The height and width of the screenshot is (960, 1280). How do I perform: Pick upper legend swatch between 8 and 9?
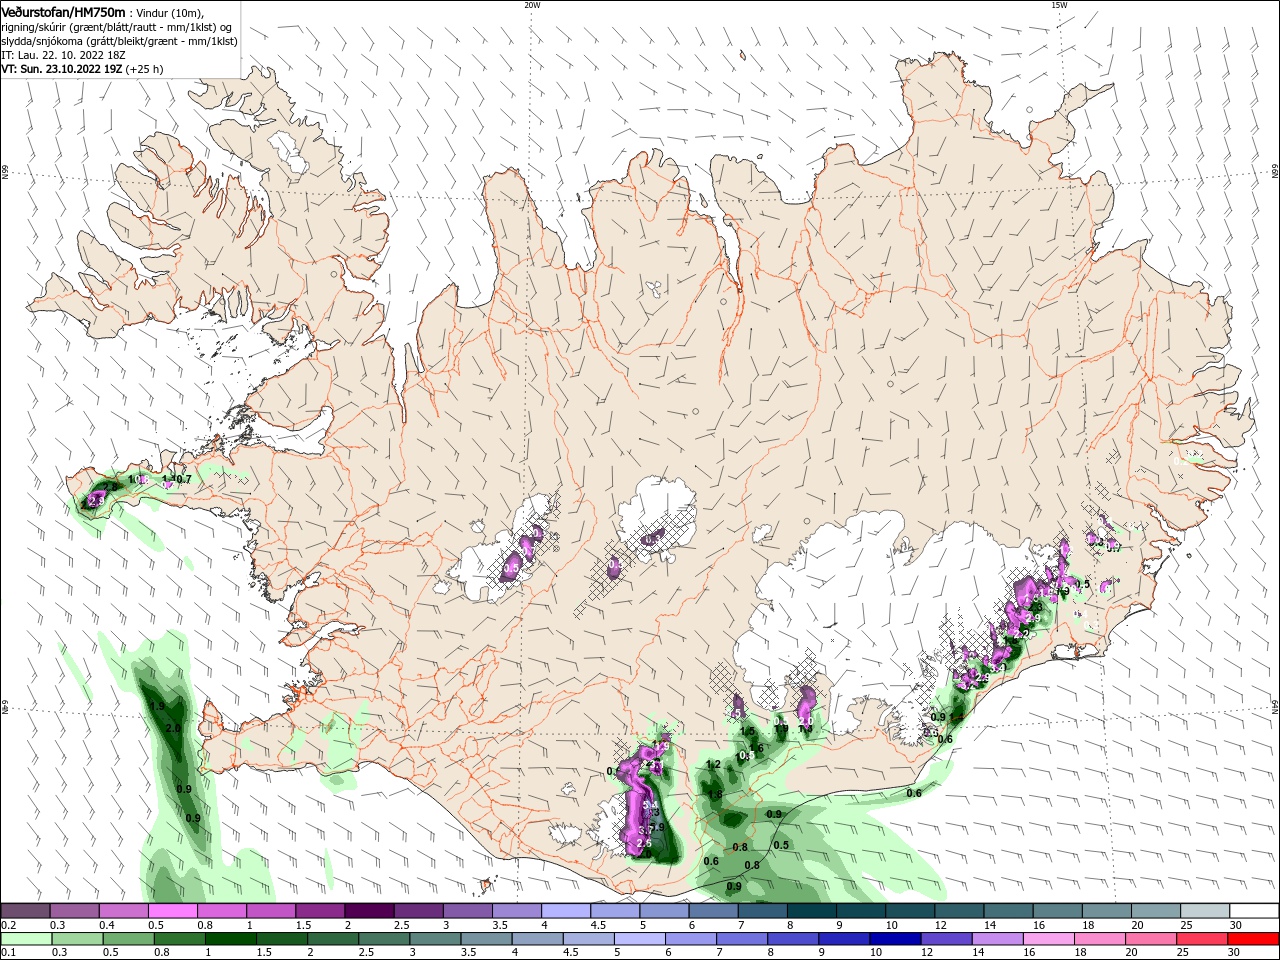811,911
